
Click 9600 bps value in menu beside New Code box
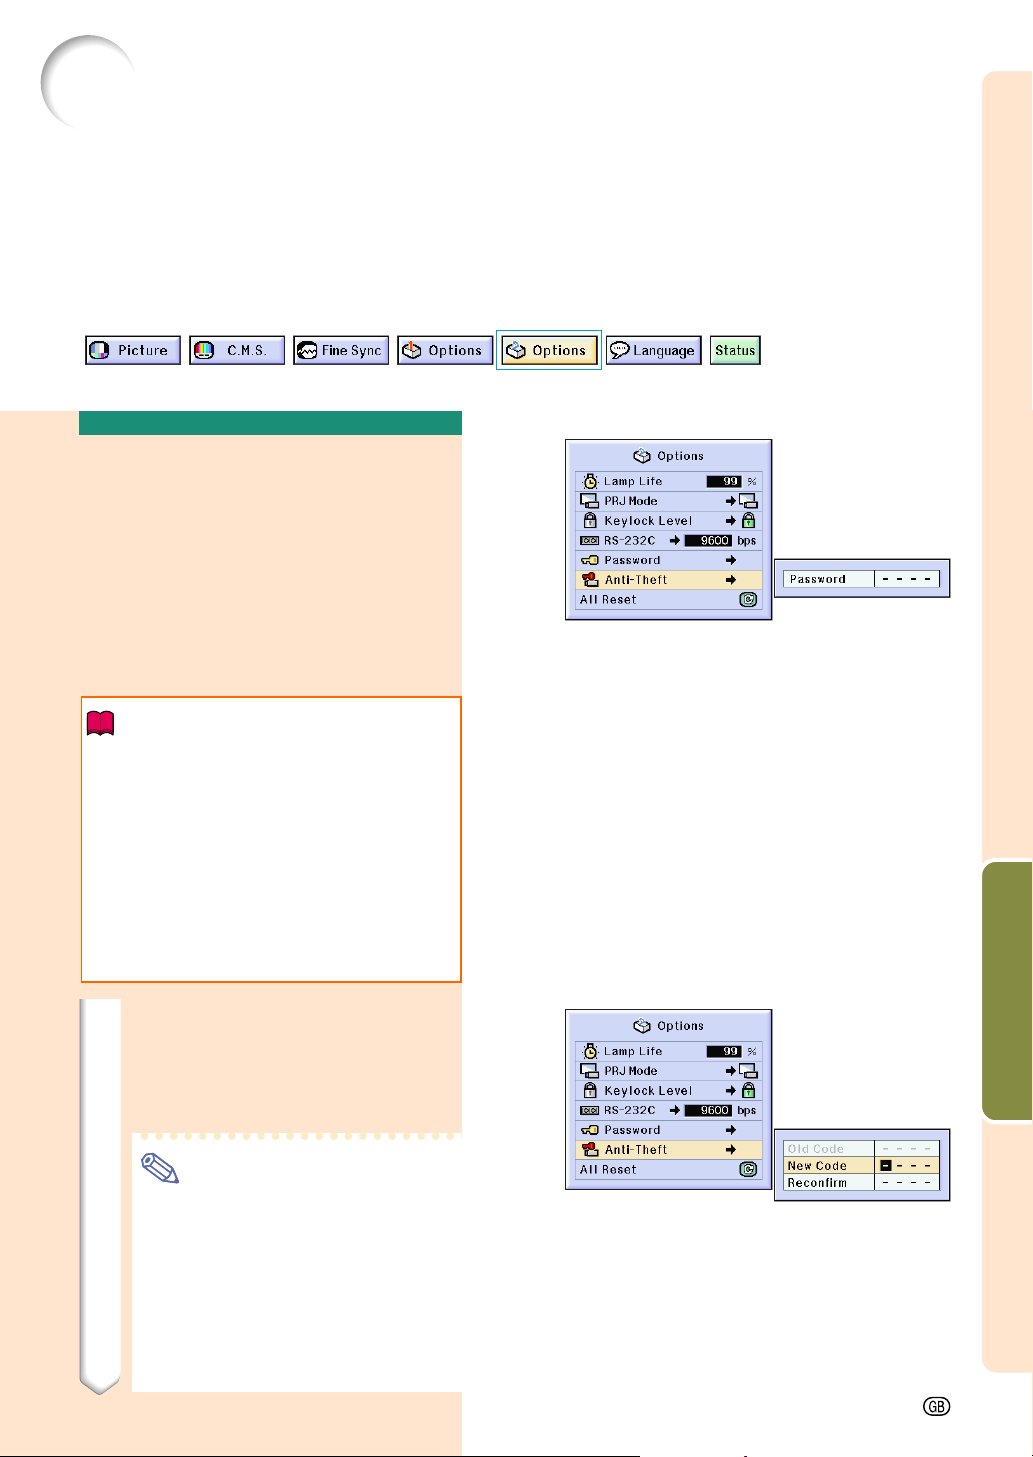[709, 1111]
